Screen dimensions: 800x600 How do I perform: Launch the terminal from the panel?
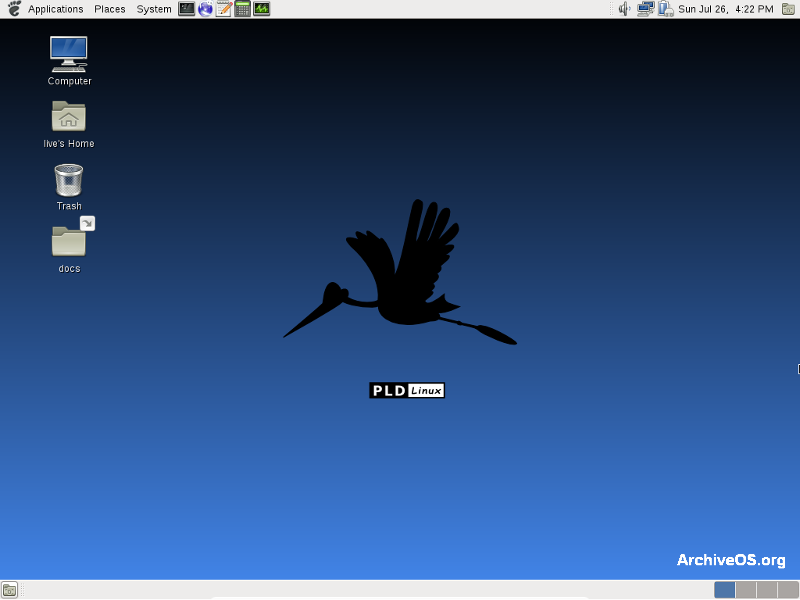click(186, 9)
